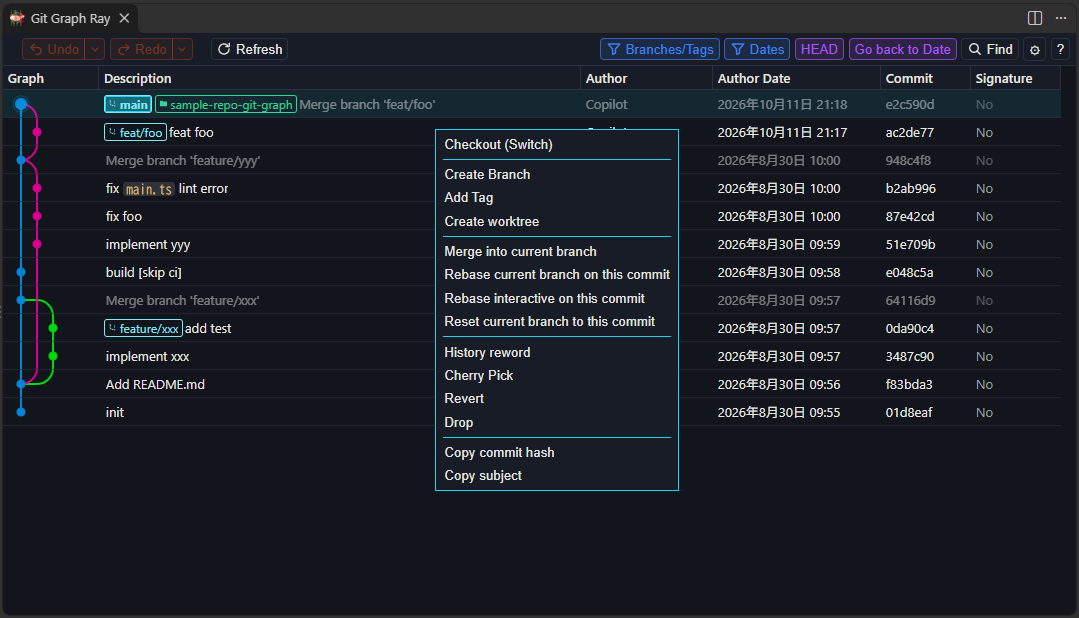Select commit "implement xxx"

coord(147,356)
